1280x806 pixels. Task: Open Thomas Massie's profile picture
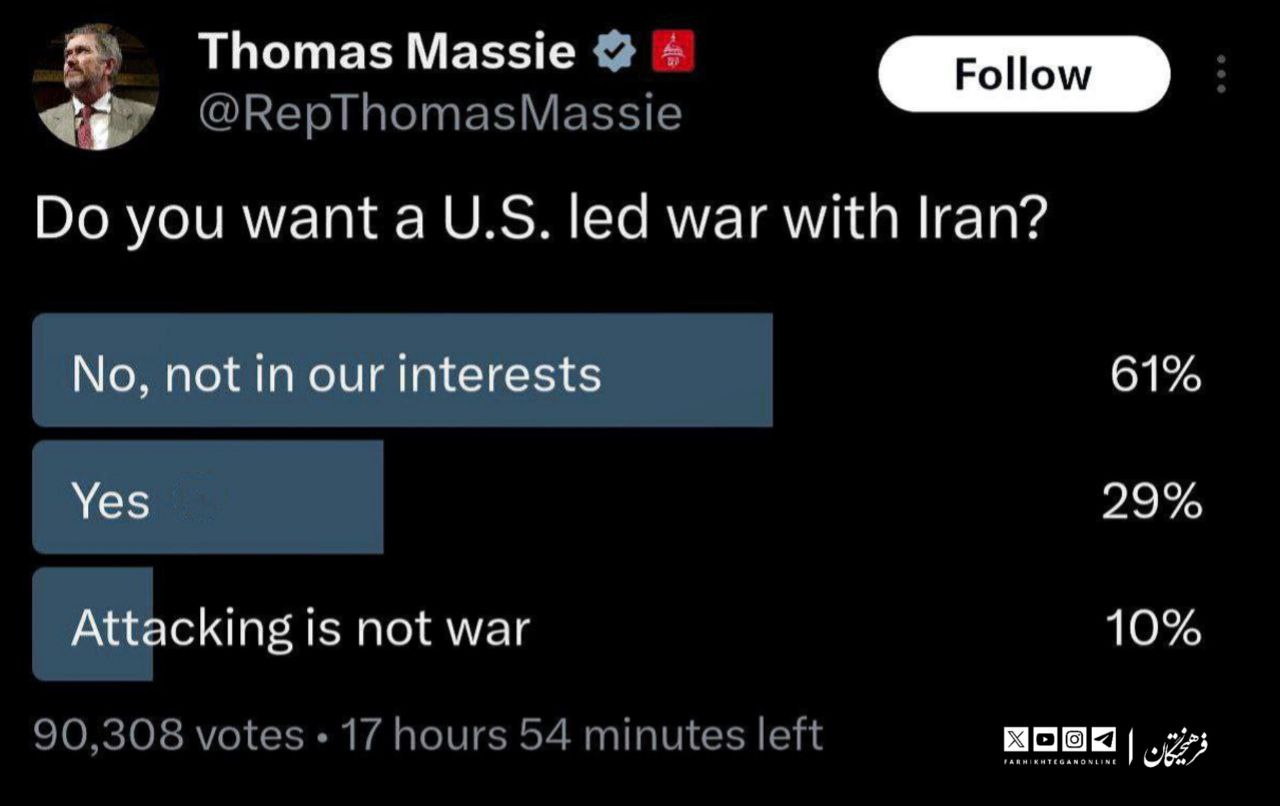[x=96, y=88]
